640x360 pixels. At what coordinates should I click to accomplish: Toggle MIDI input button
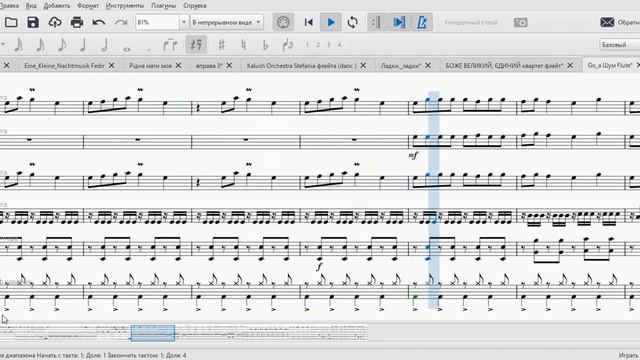(283, 22)
